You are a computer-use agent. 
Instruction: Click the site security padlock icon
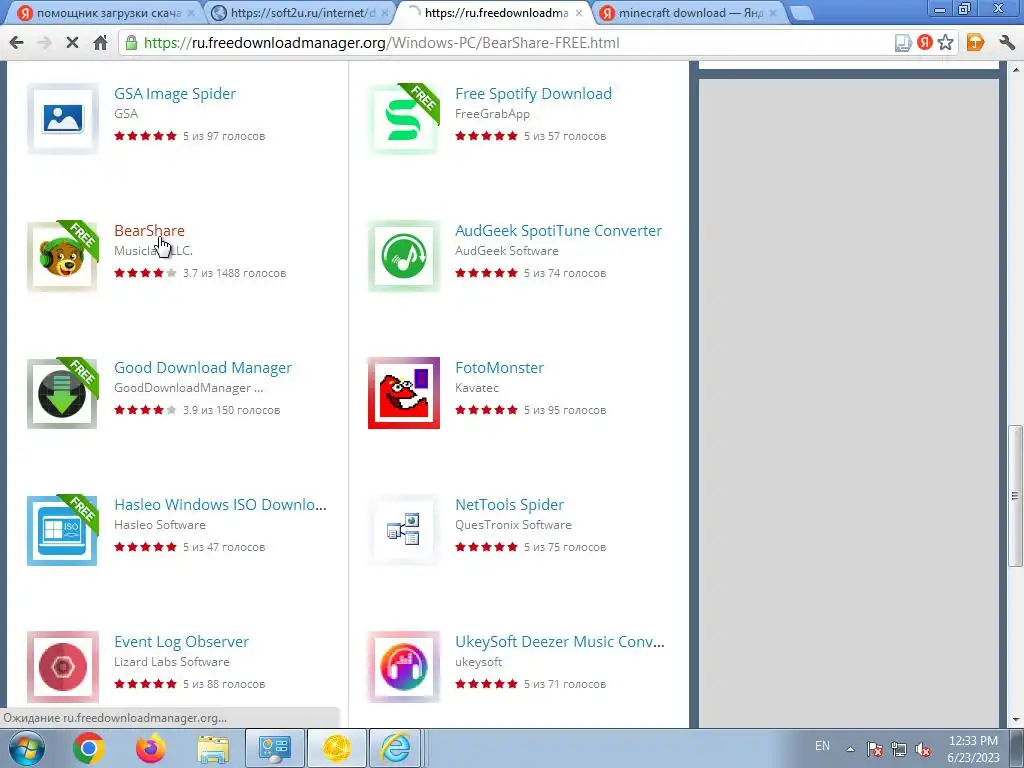click(x=131, y=43)
